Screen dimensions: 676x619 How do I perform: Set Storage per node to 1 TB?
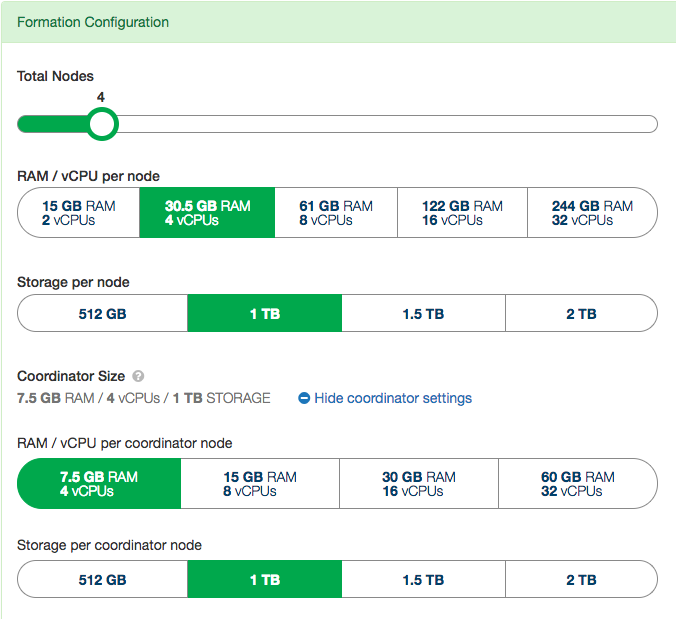(x=265, y=313)
